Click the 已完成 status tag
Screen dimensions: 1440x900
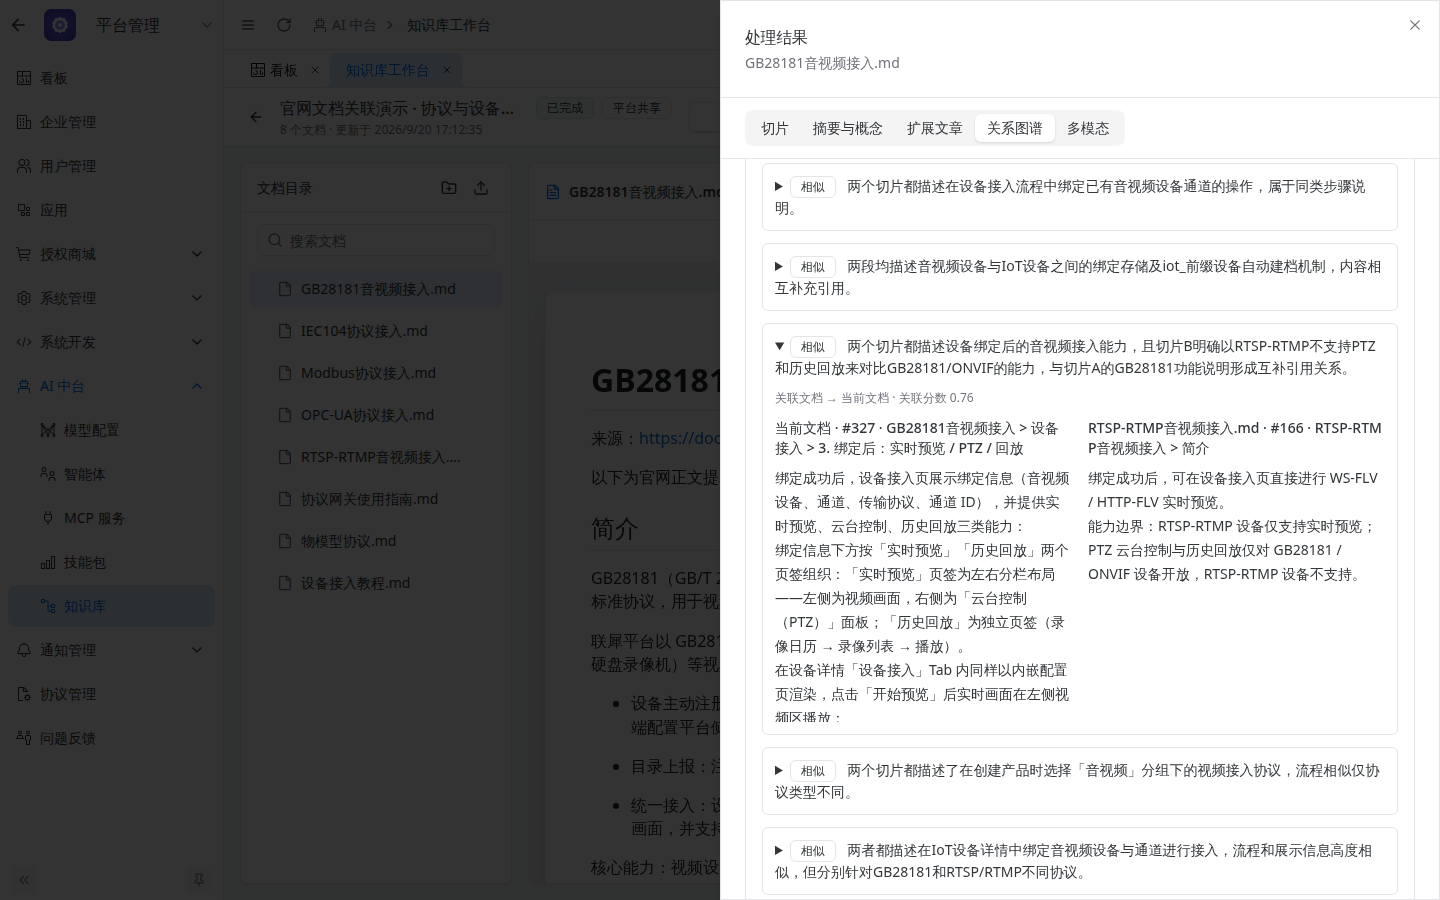pyautogui.click(x=565, y=108)
